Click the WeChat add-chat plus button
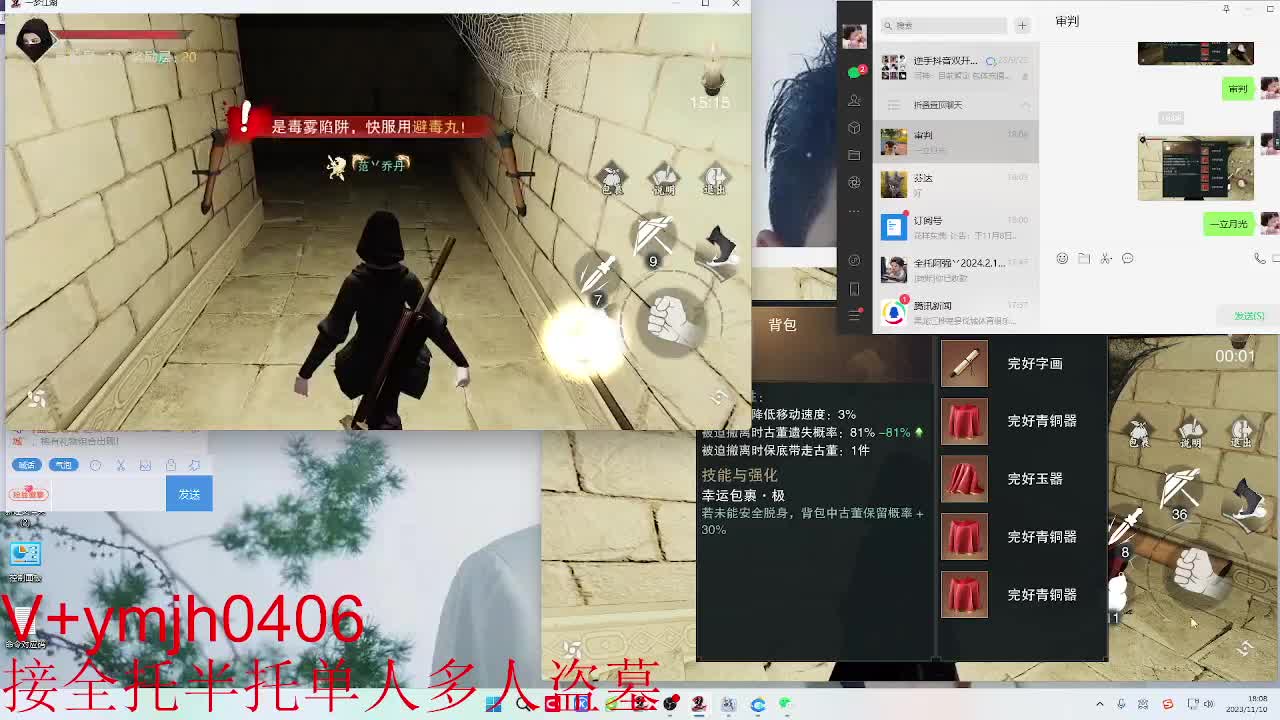Screen dimensions: 1280x720 point(1022,25)
